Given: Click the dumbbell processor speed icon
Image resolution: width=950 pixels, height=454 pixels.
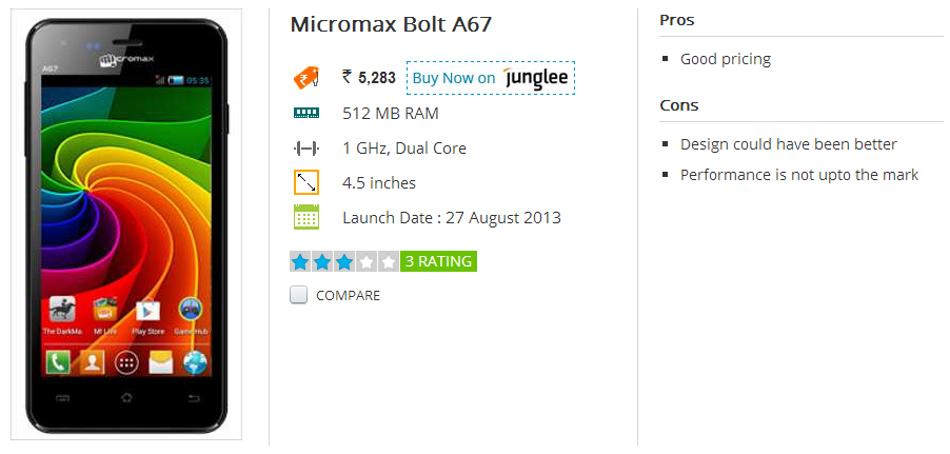Looking at the screenshot, I should pyautogui.click(x=306, y=148).
